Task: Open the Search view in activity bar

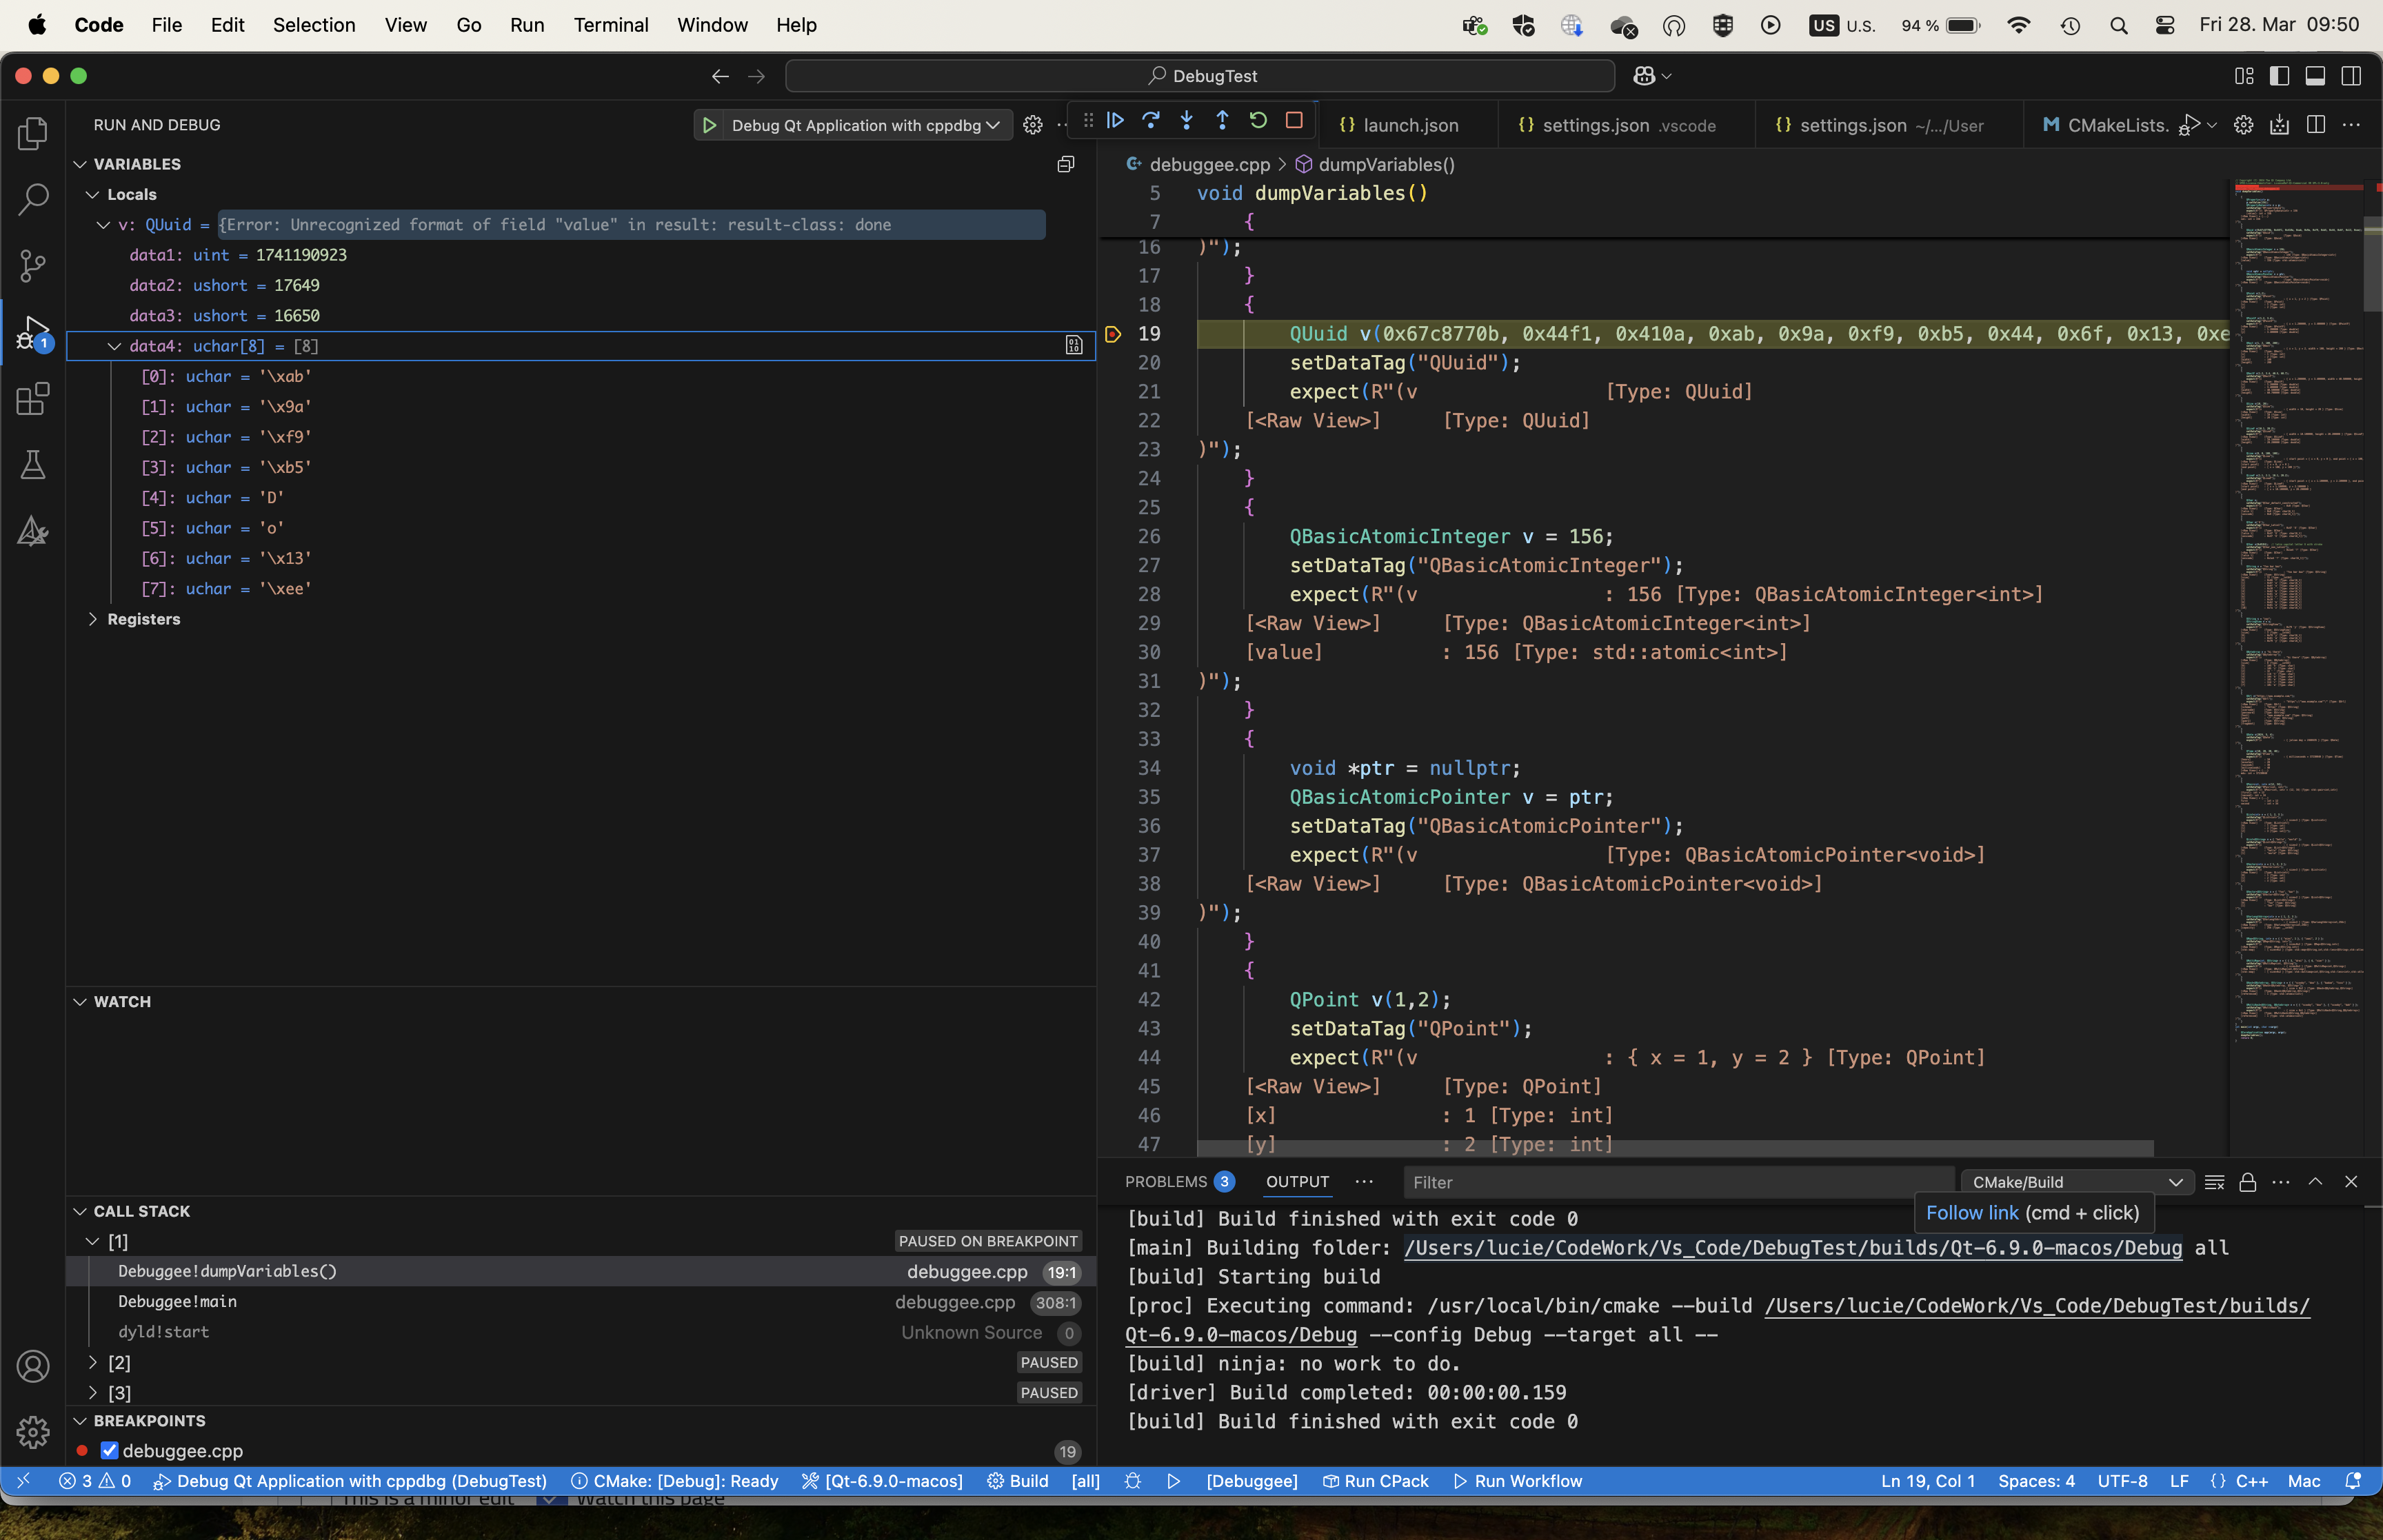Action: click(x=33, y=199)
